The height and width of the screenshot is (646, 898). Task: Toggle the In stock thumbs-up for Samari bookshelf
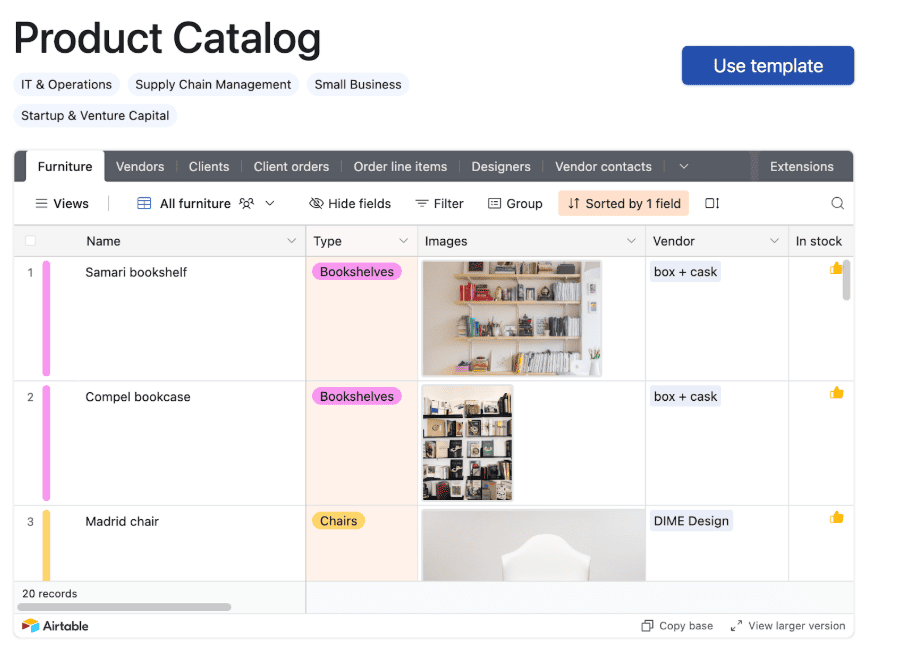836,268
